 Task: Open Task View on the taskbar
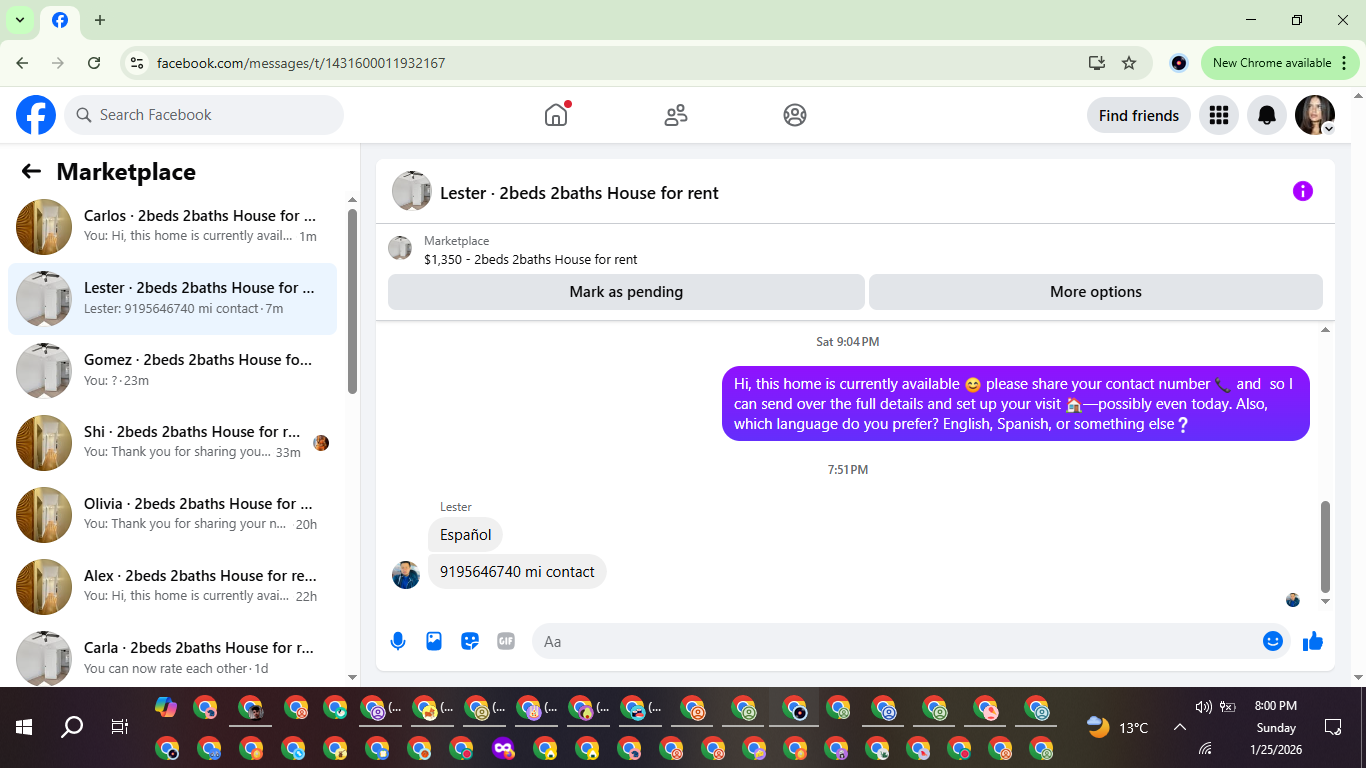pos(119,727)
